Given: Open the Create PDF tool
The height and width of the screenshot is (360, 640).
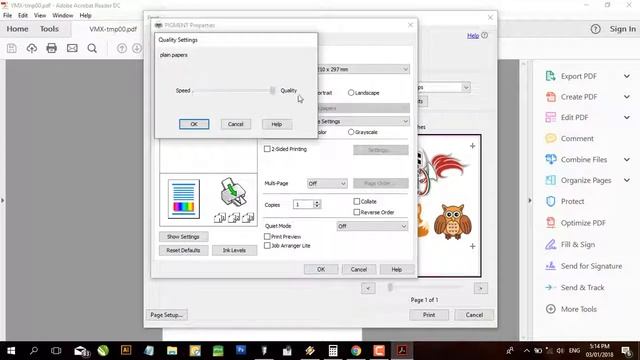Looking at the screenshot, I should click(578, 97).
